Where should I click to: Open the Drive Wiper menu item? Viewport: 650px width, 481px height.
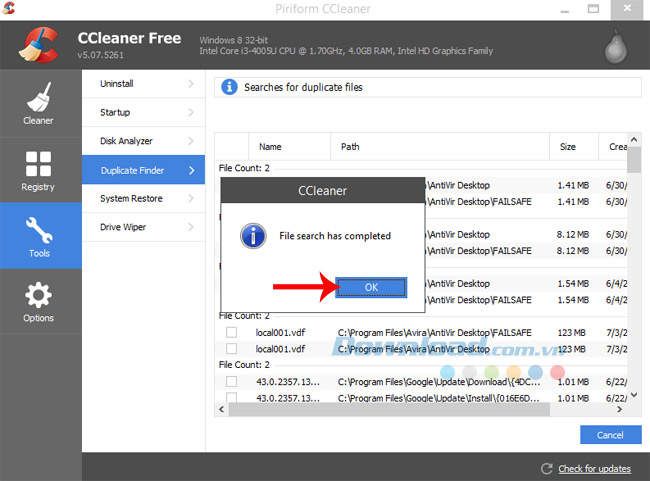(x=143, y=227)
